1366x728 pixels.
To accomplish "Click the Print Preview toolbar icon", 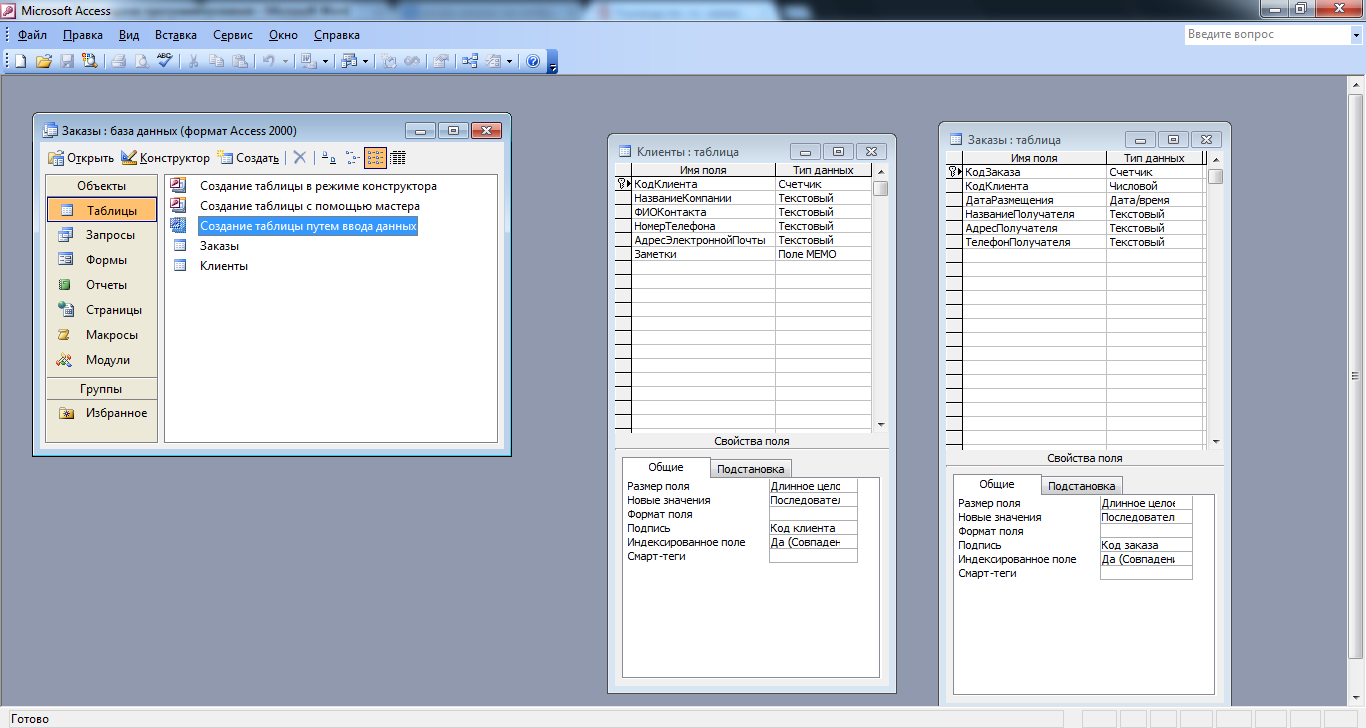I will pos(142,61).
